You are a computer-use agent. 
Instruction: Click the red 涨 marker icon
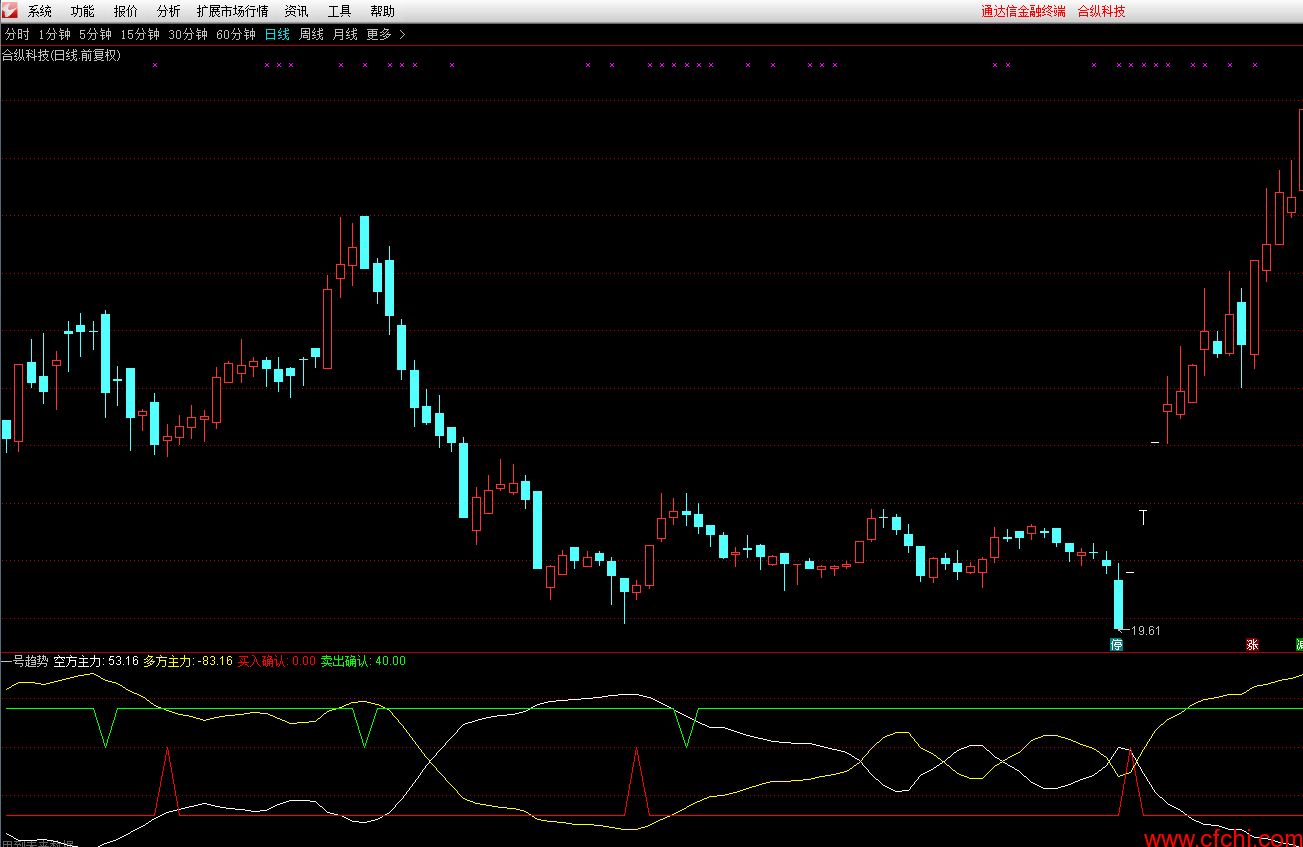point(1251,645)
